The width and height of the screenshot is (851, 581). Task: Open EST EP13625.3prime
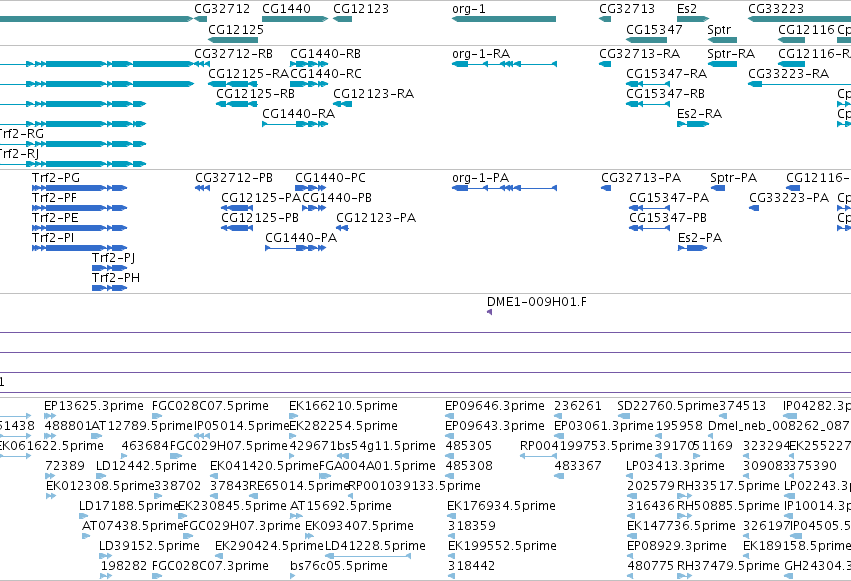[94, 406]
